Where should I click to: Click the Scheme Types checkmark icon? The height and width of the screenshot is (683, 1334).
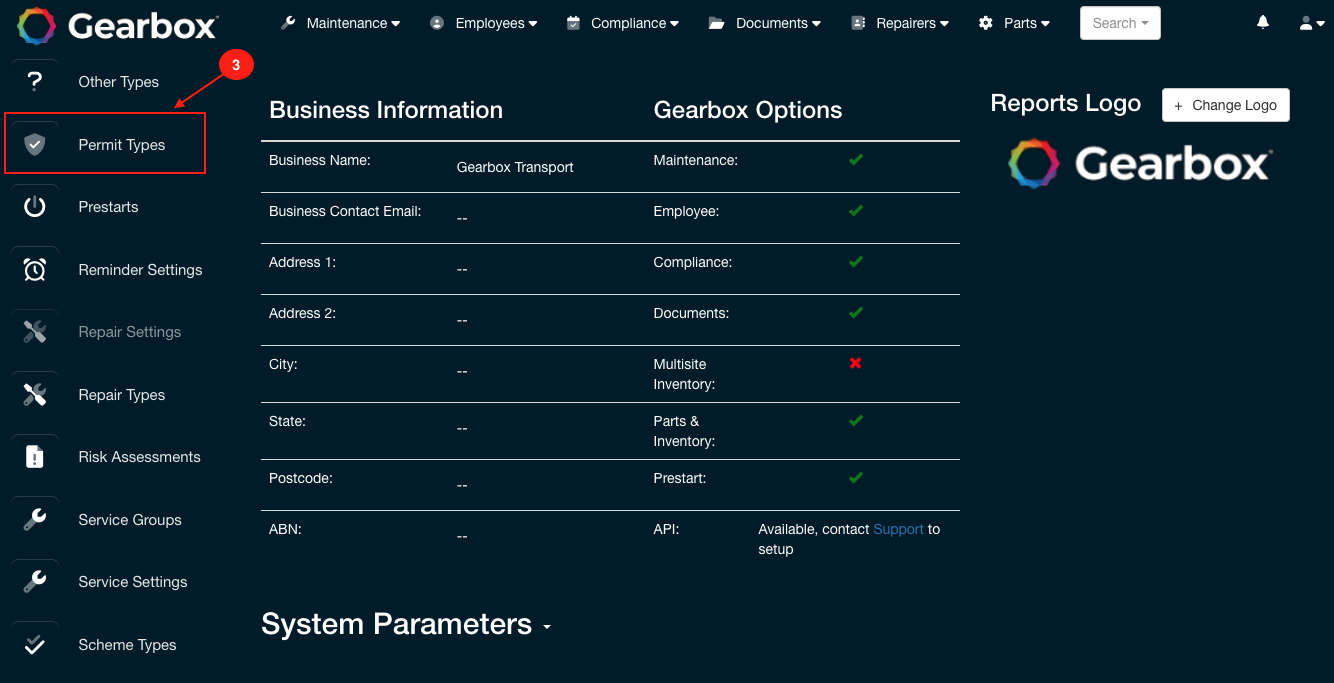(x=35, y=644)
